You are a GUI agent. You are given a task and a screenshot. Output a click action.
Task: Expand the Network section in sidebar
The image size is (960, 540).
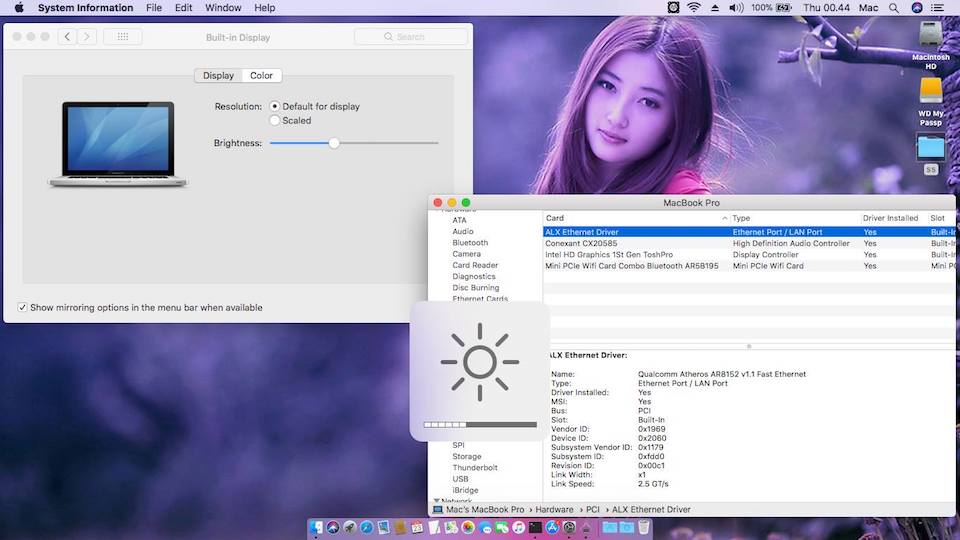[x=437, y=501]
